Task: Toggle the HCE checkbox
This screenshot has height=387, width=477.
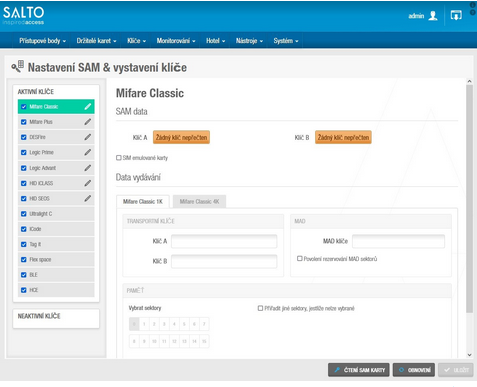Action: 24,290
